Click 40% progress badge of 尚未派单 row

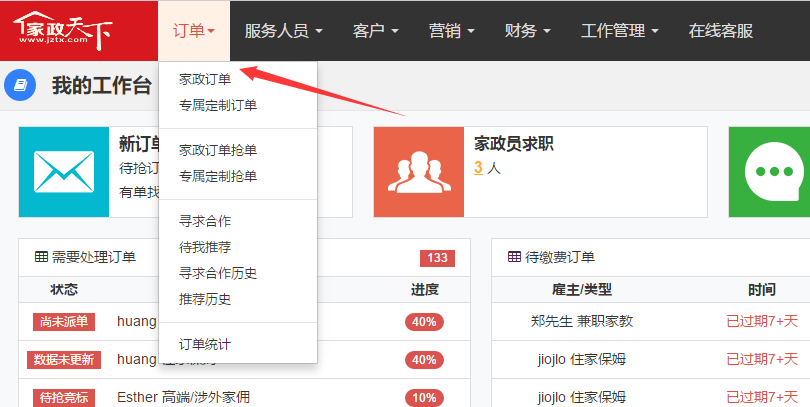[424, 322]
